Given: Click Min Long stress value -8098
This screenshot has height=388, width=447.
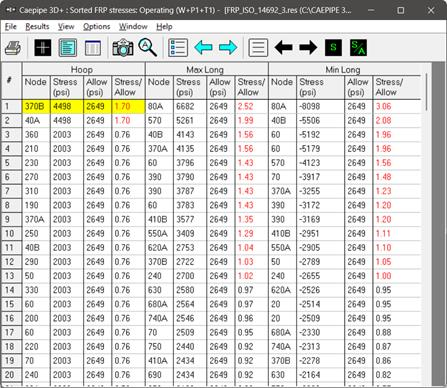Looking at the screenshot, I should tap(320, 107).
